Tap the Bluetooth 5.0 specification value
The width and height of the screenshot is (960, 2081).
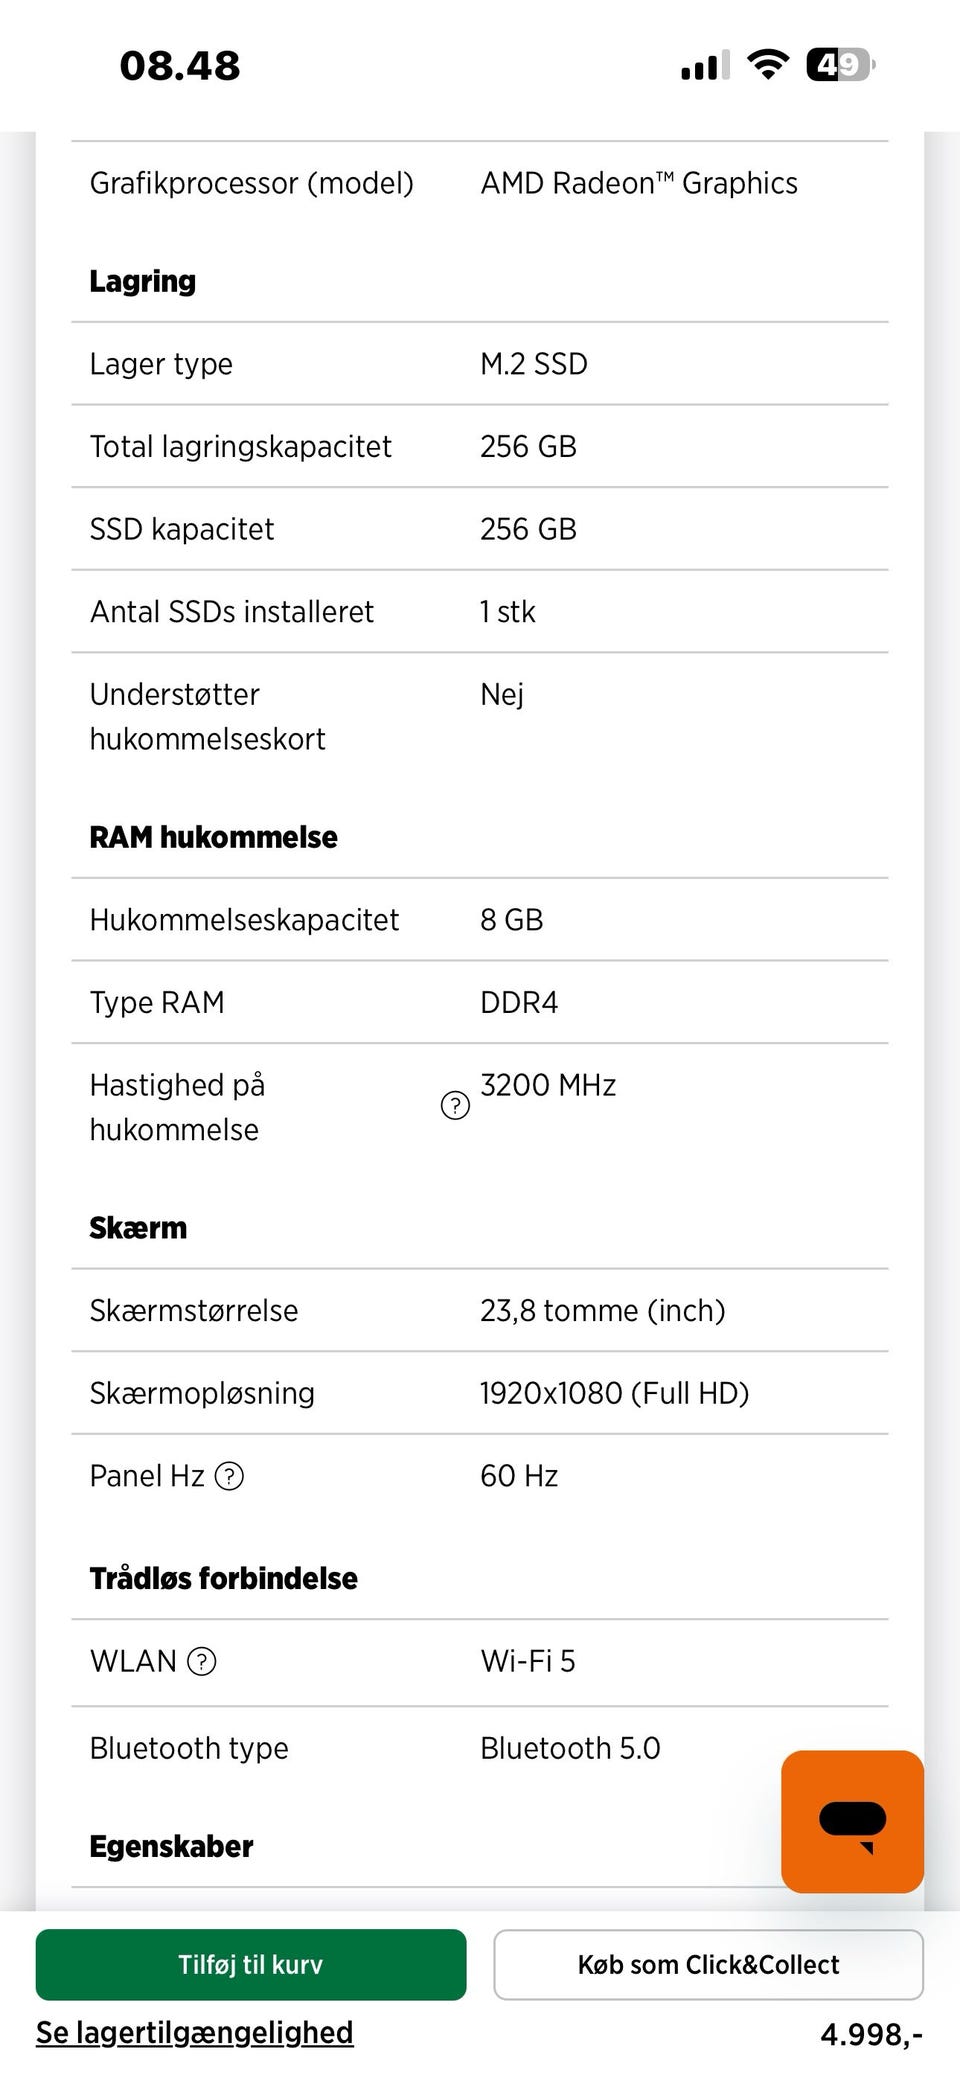(x=570, y=1748)
